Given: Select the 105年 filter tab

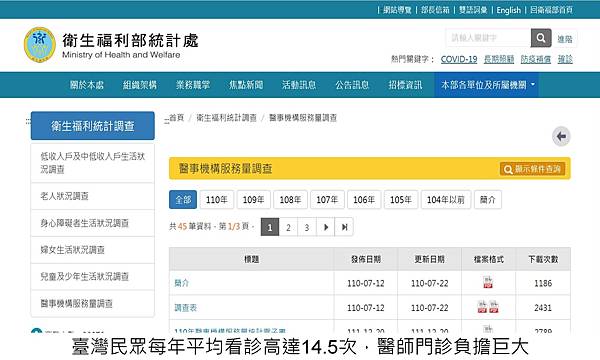Looking at the screenshot, I should pyautogui.click(x=401, y=200).
